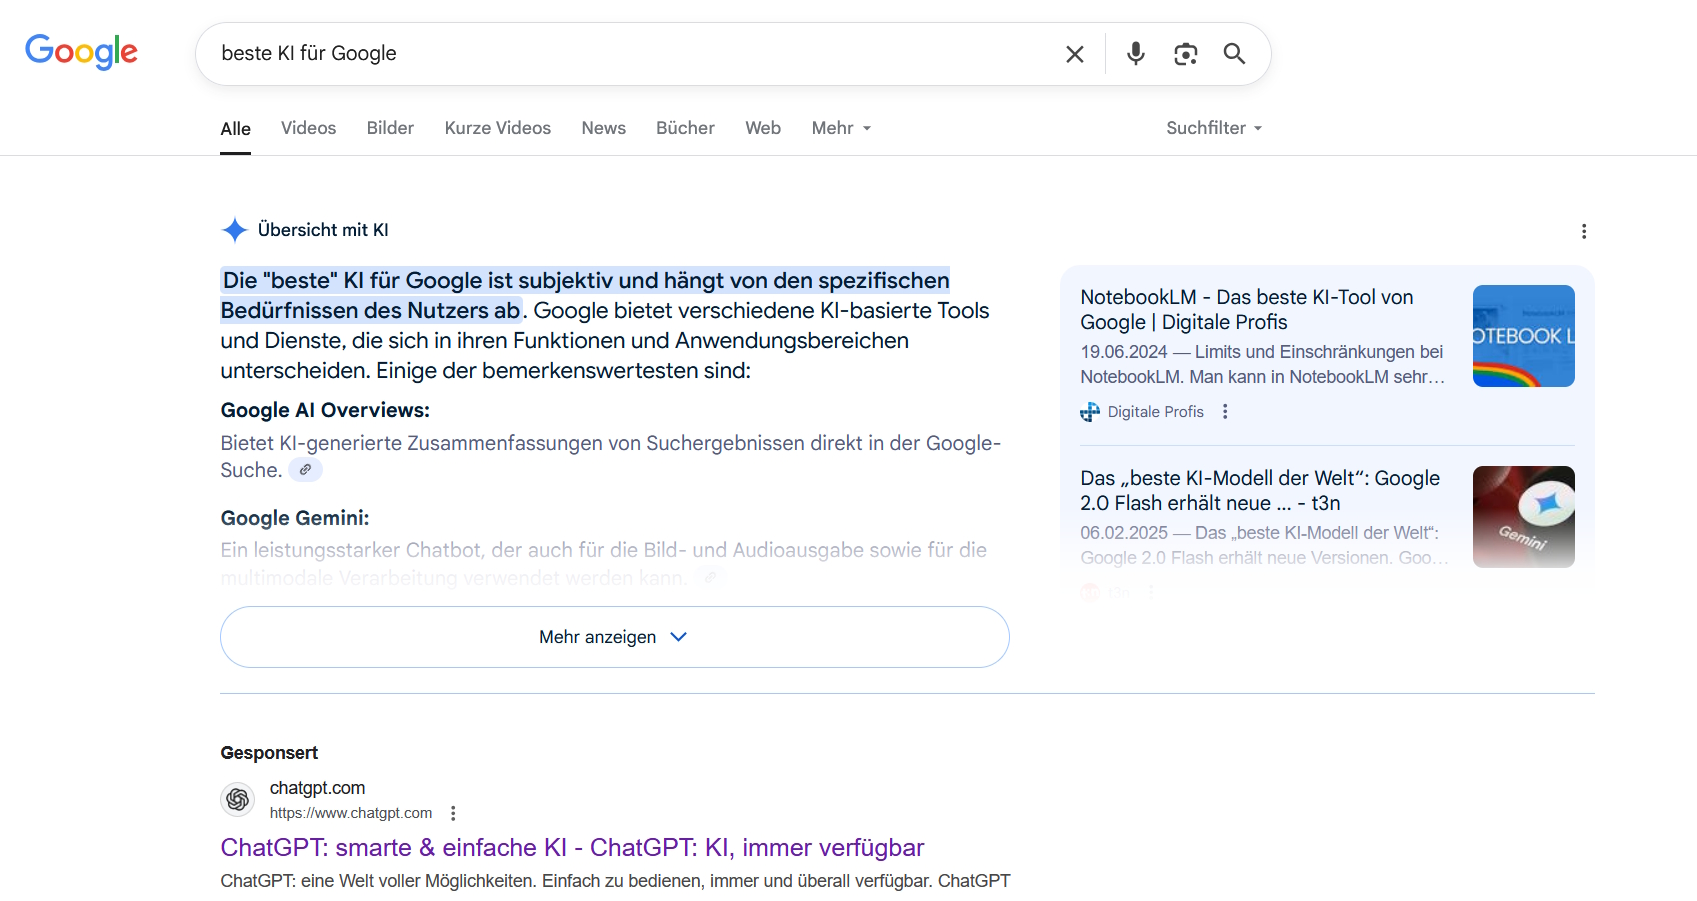Clear the search query with X

coord(1075,54)
